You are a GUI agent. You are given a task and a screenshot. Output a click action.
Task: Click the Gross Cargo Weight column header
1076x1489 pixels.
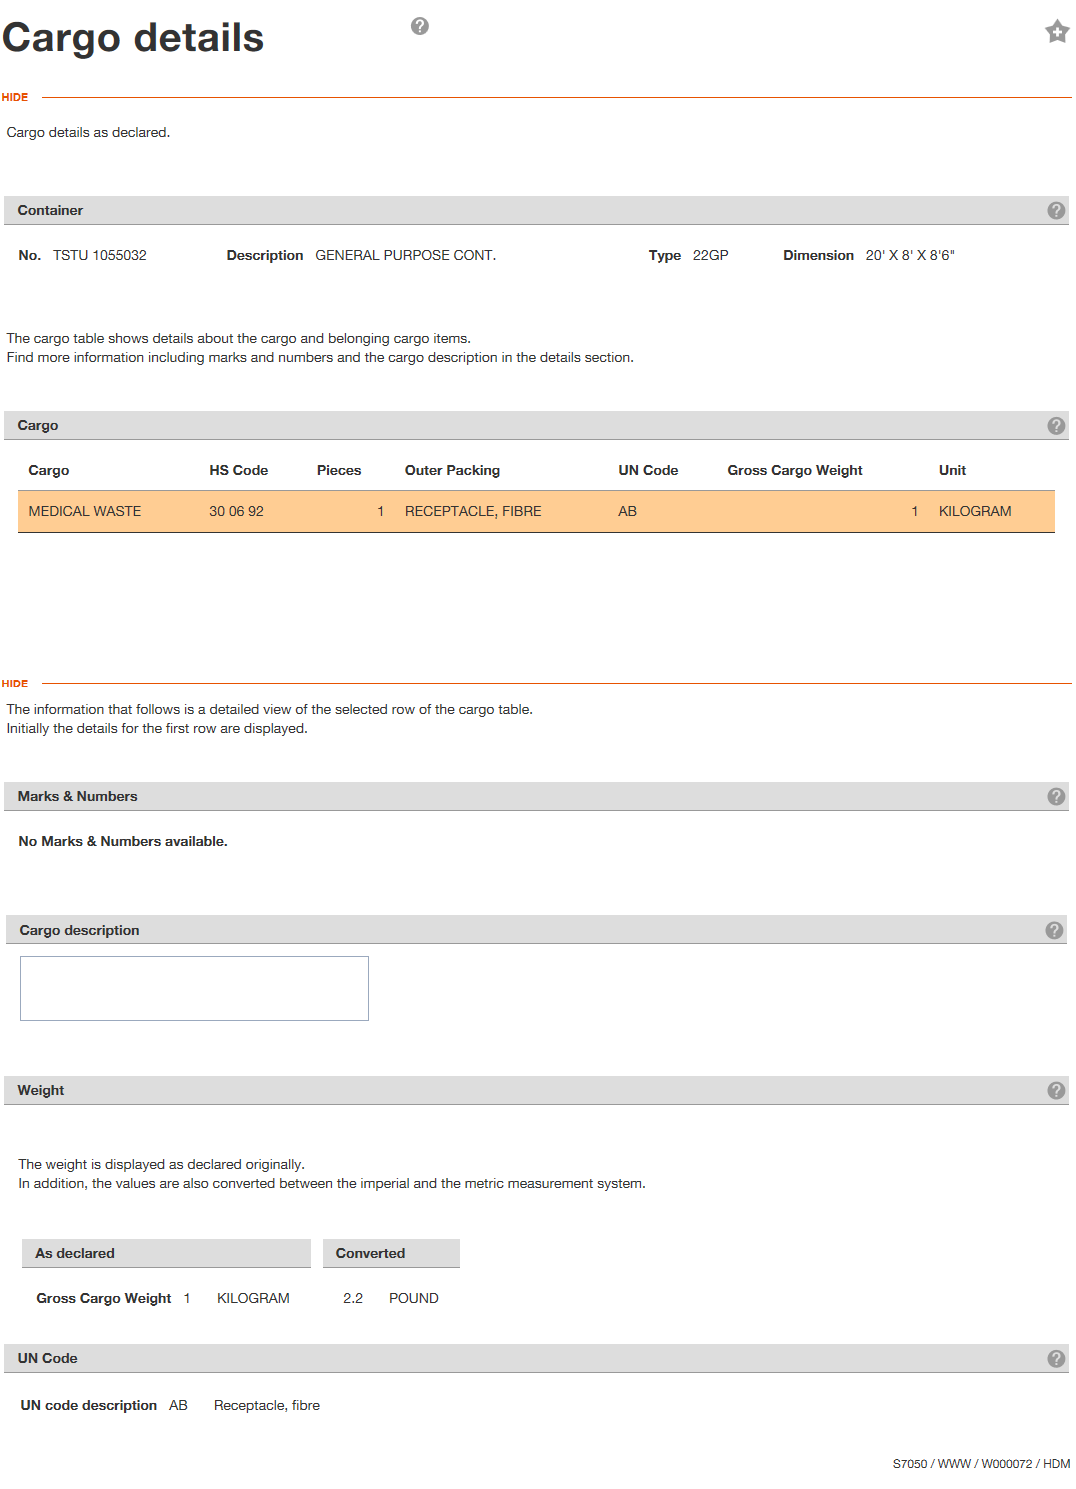[x=795, y=470]
